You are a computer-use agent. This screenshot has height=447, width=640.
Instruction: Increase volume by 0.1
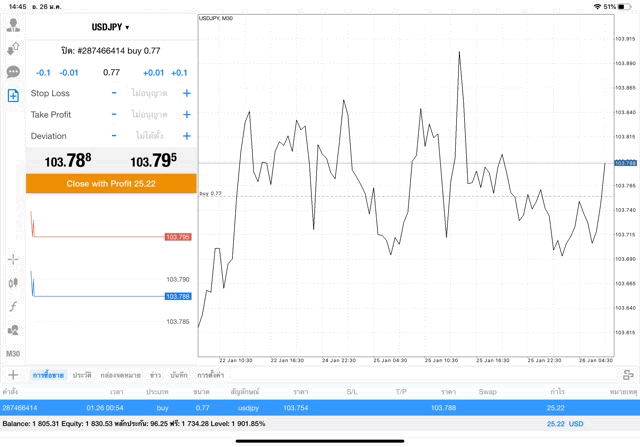point(179,73)
